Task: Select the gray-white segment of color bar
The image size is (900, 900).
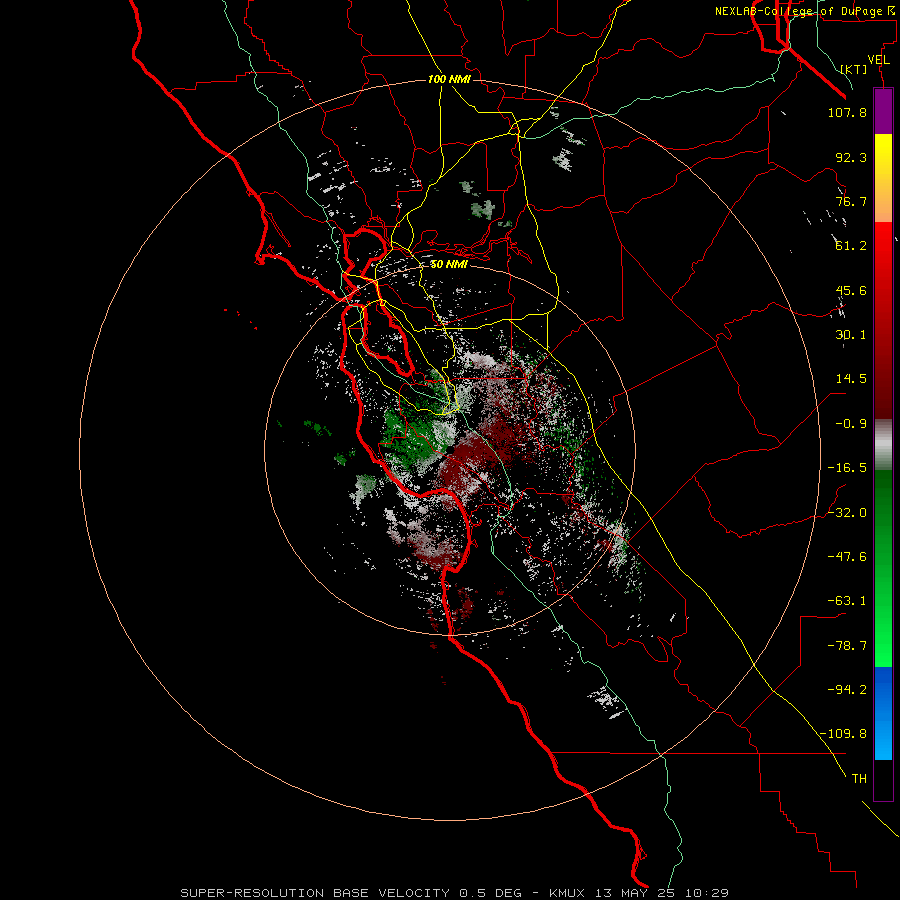Action: click(883, 445)
